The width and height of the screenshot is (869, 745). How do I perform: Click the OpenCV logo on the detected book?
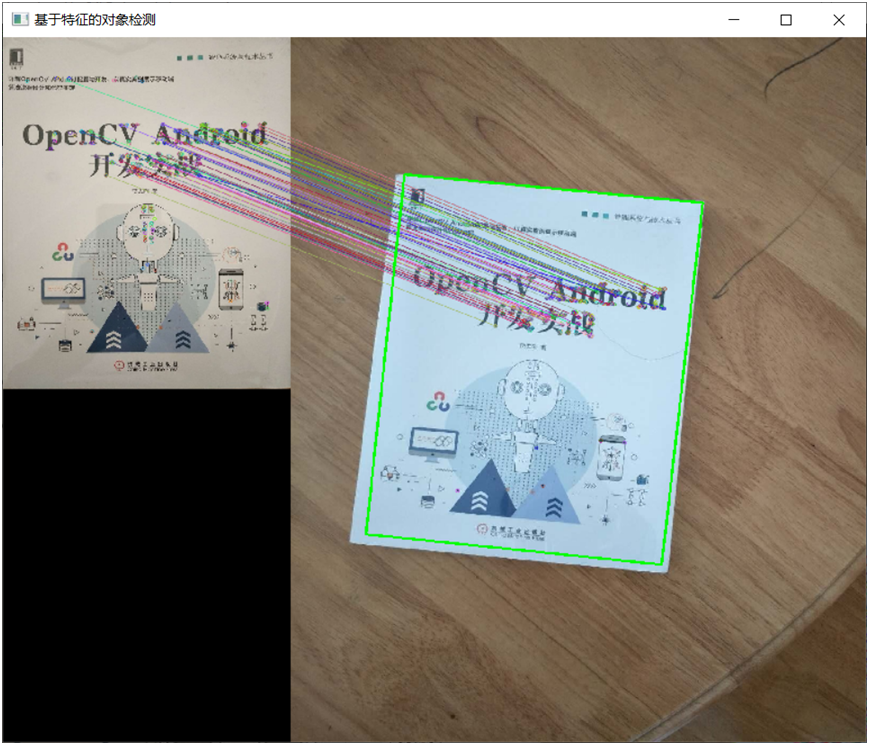pos(436,402)
